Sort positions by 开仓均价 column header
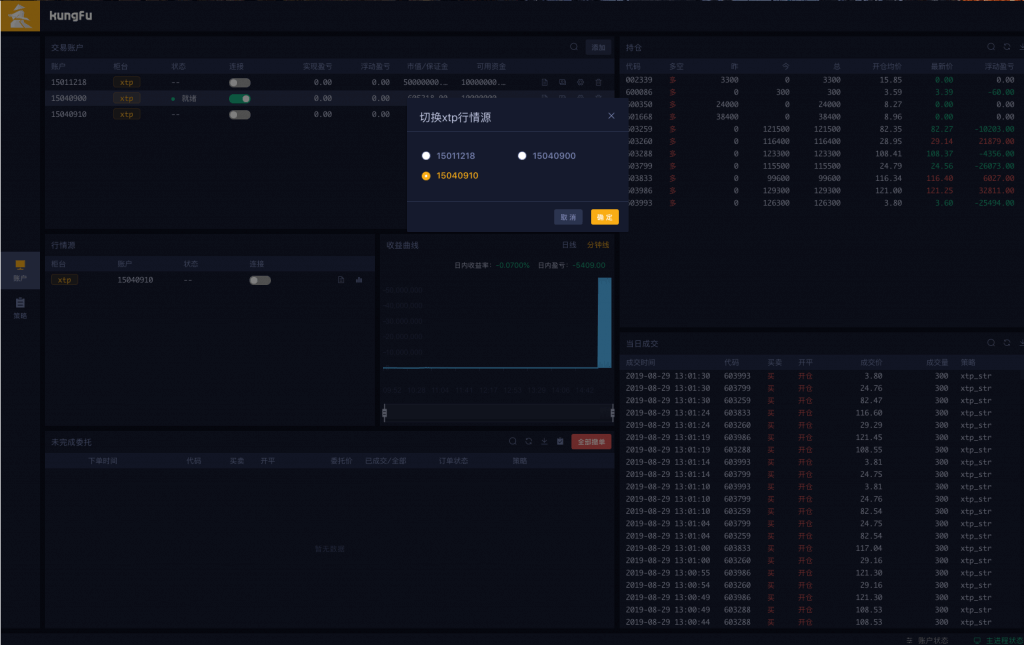Image resolution: width=1024 pixels, height=645 pixels. (887, 67)
